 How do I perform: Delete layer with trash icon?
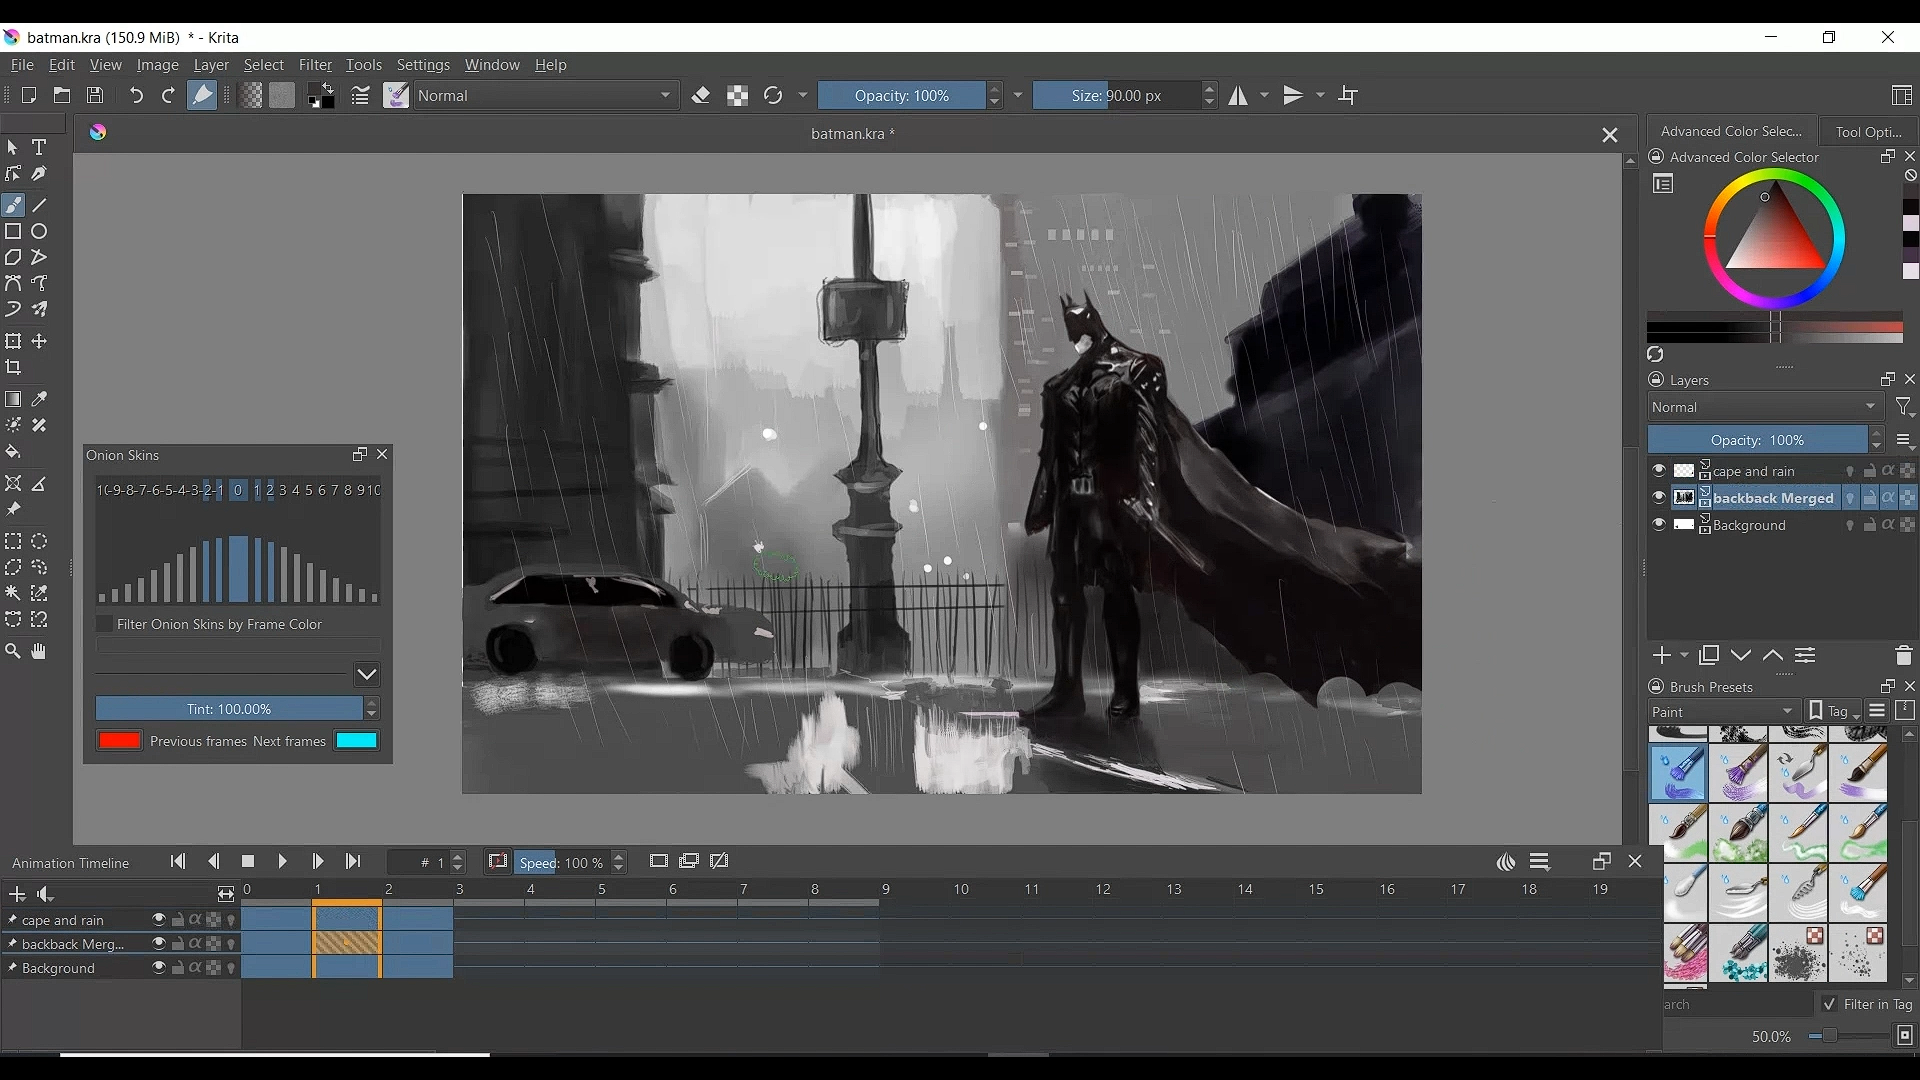click(1903, 656)
